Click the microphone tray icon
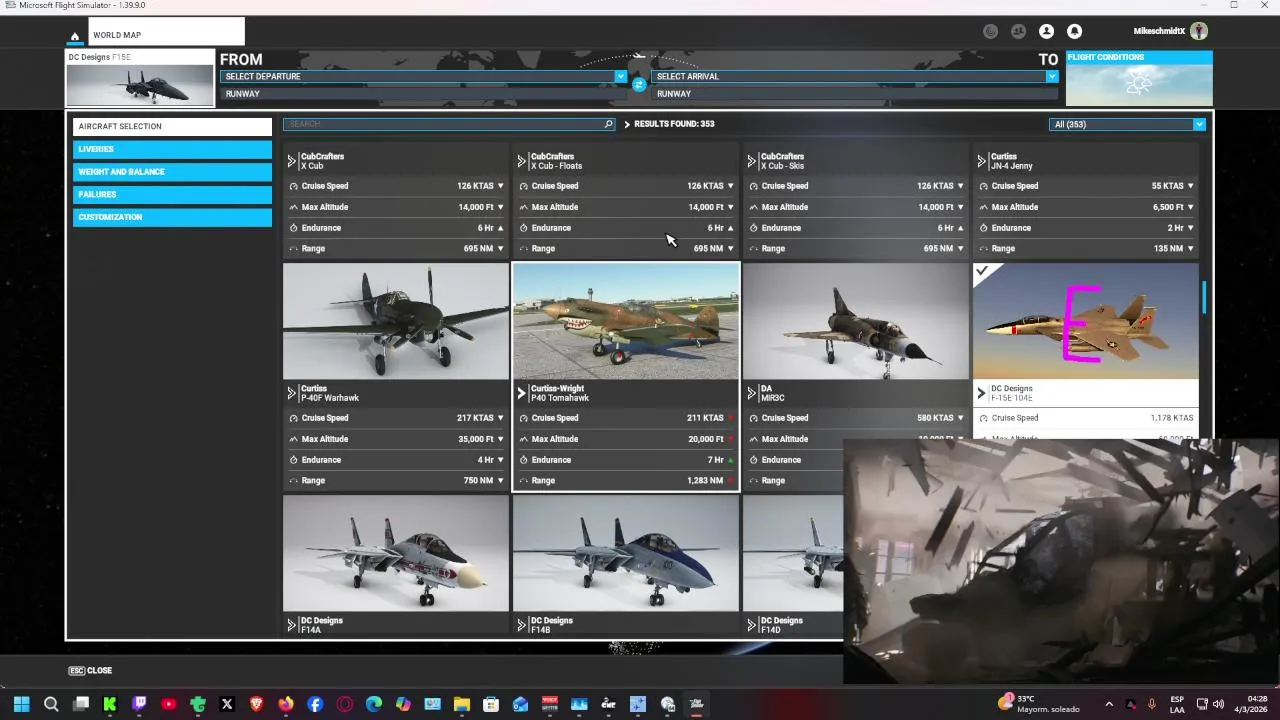 click(1152, 704)
